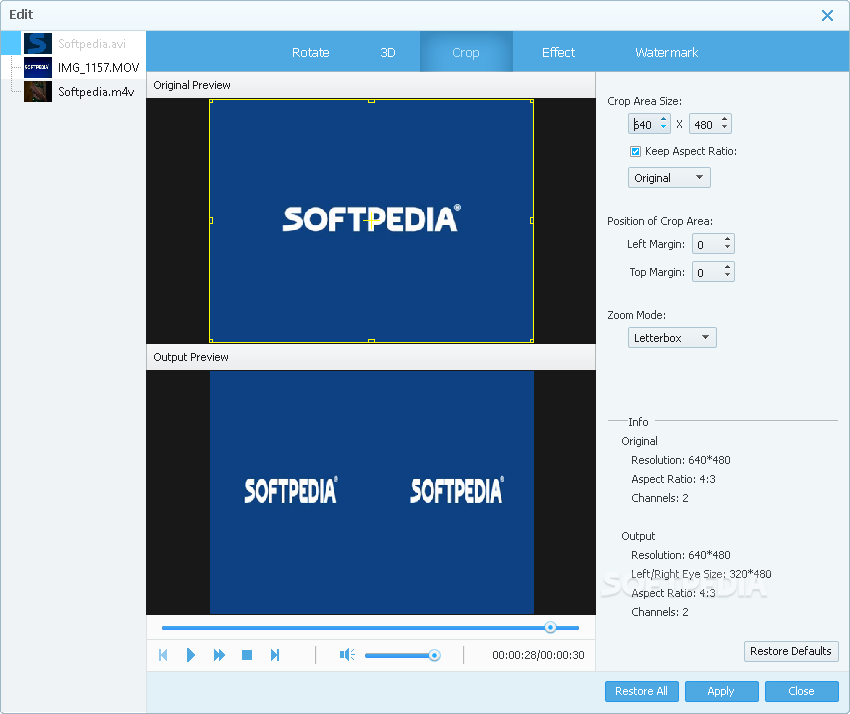Mute the audio with the speaker icon

tap(347, 655)
